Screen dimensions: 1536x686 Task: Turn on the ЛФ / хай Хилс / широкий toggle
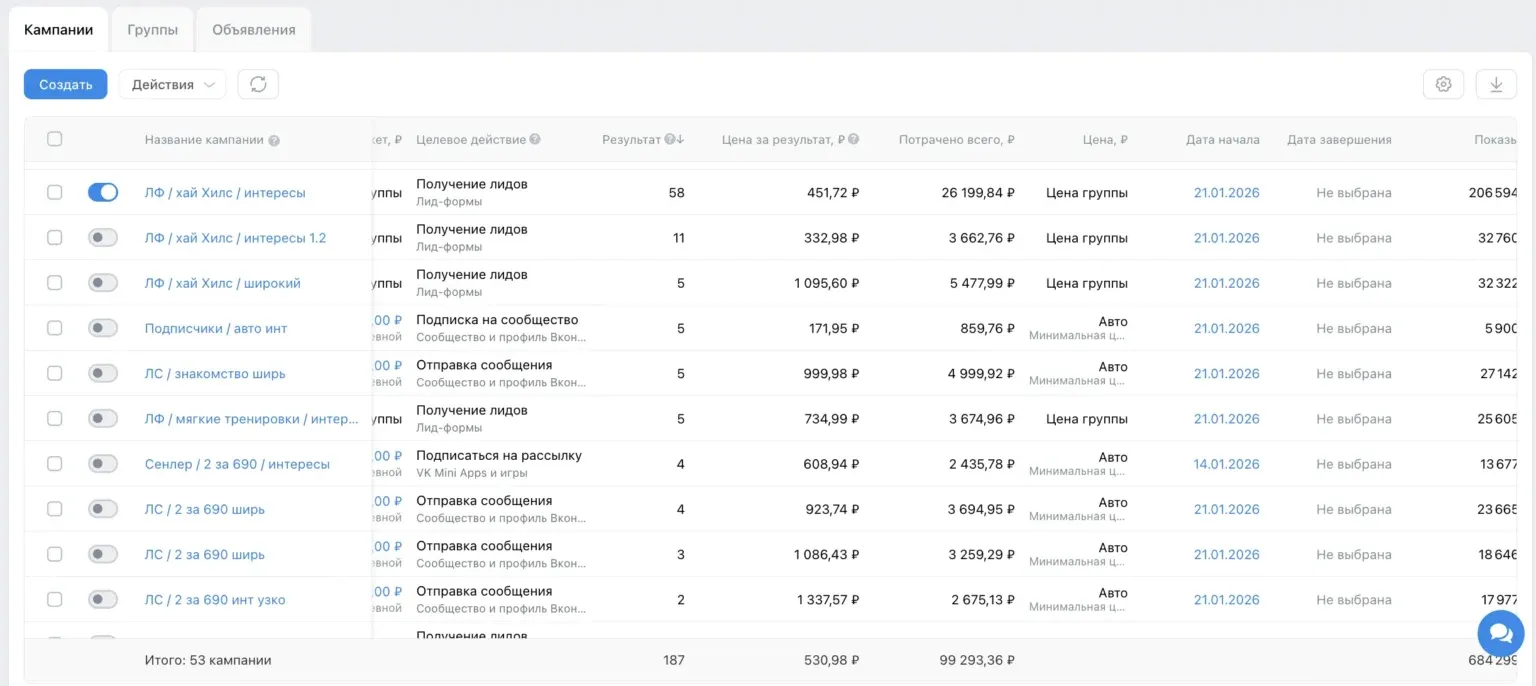pyautogui.click(x=103, y=283)
